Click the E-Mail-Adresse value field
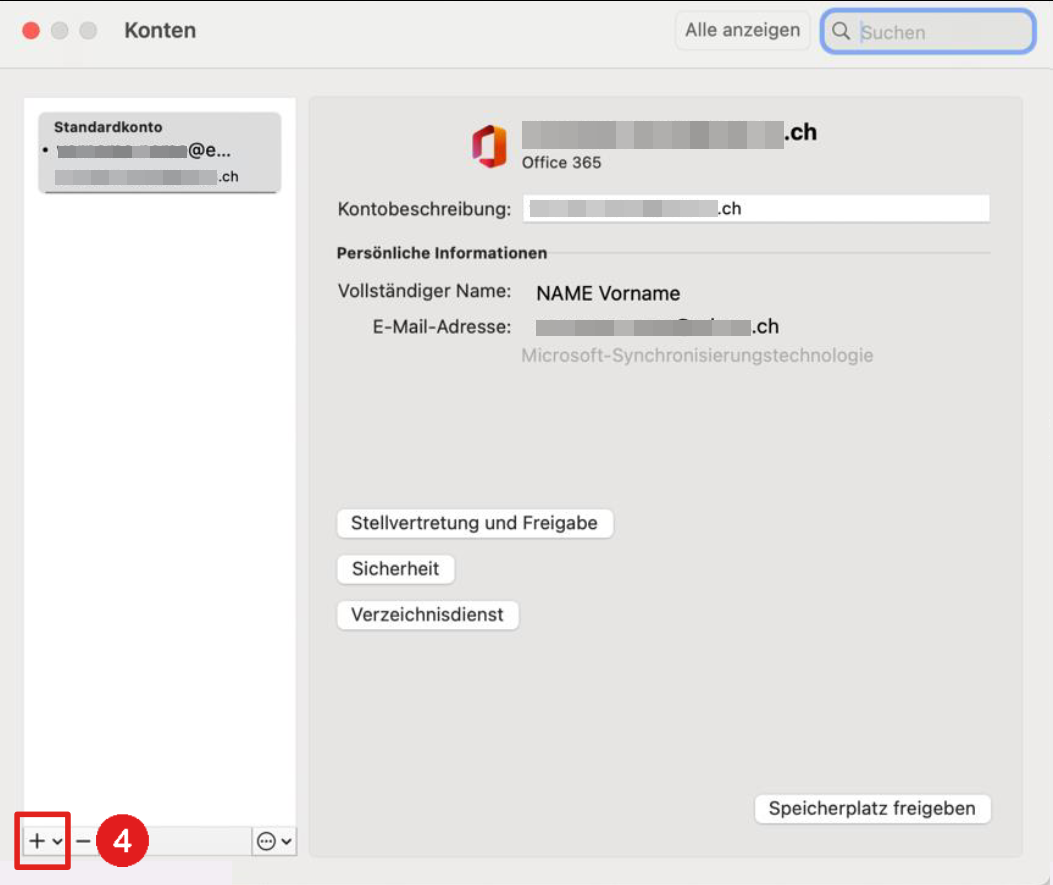This screenshot has width=1053, height=885. pos(656,327)
